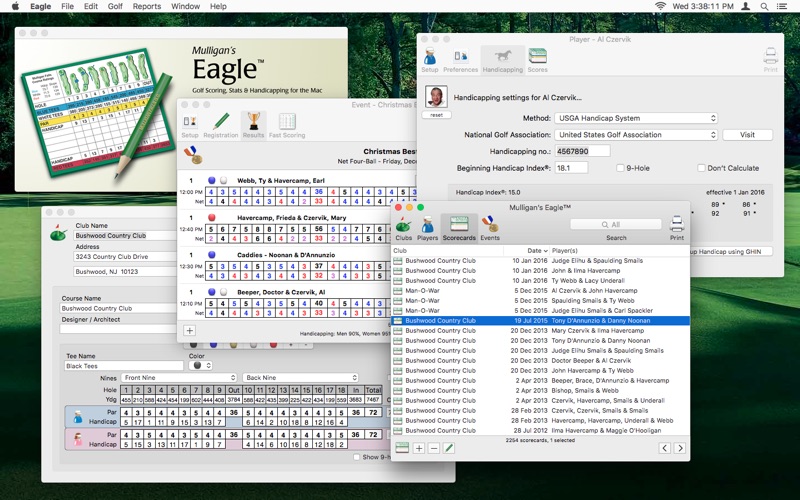
Task: Open the National Golf Association dropdown
Action: [636, 135]
